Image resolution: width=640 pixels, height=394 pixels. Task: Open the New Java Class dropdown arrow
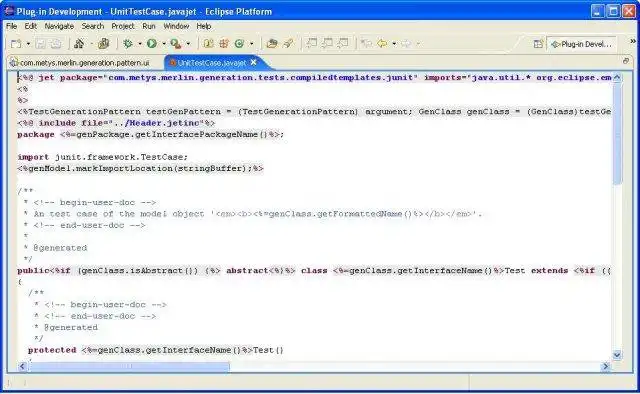[251, 44]
